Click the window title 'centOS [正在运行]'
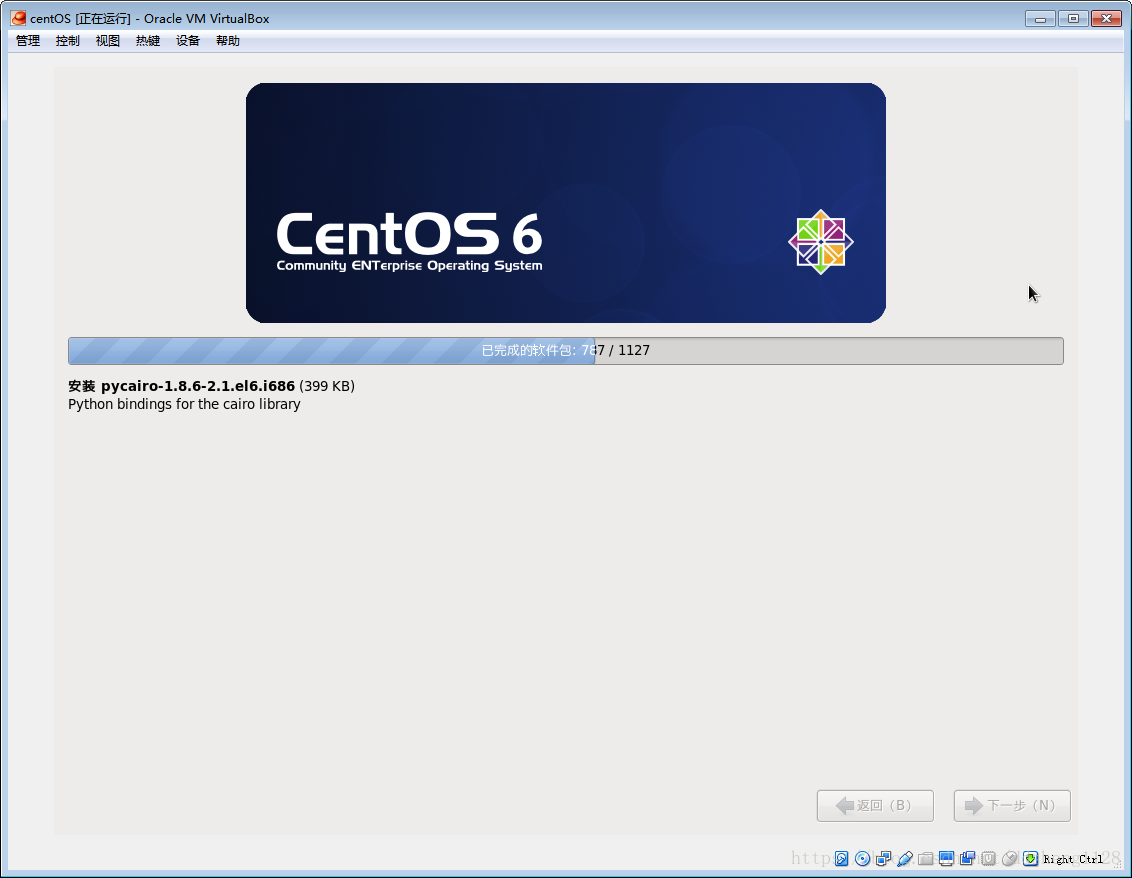Viewport: 1132px width, 878px height. [x=80, y=19]
